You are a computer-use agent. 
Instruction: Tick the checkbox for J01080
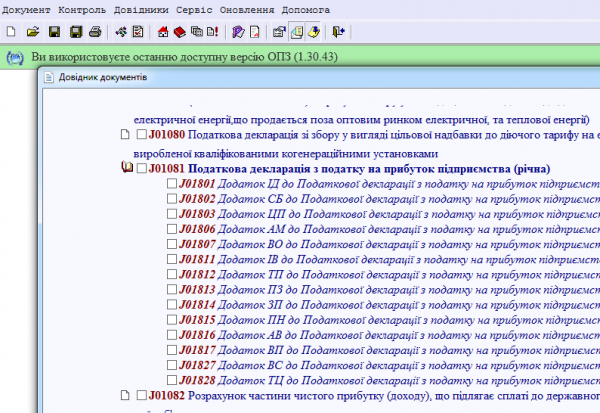click(x=142, y=134)
